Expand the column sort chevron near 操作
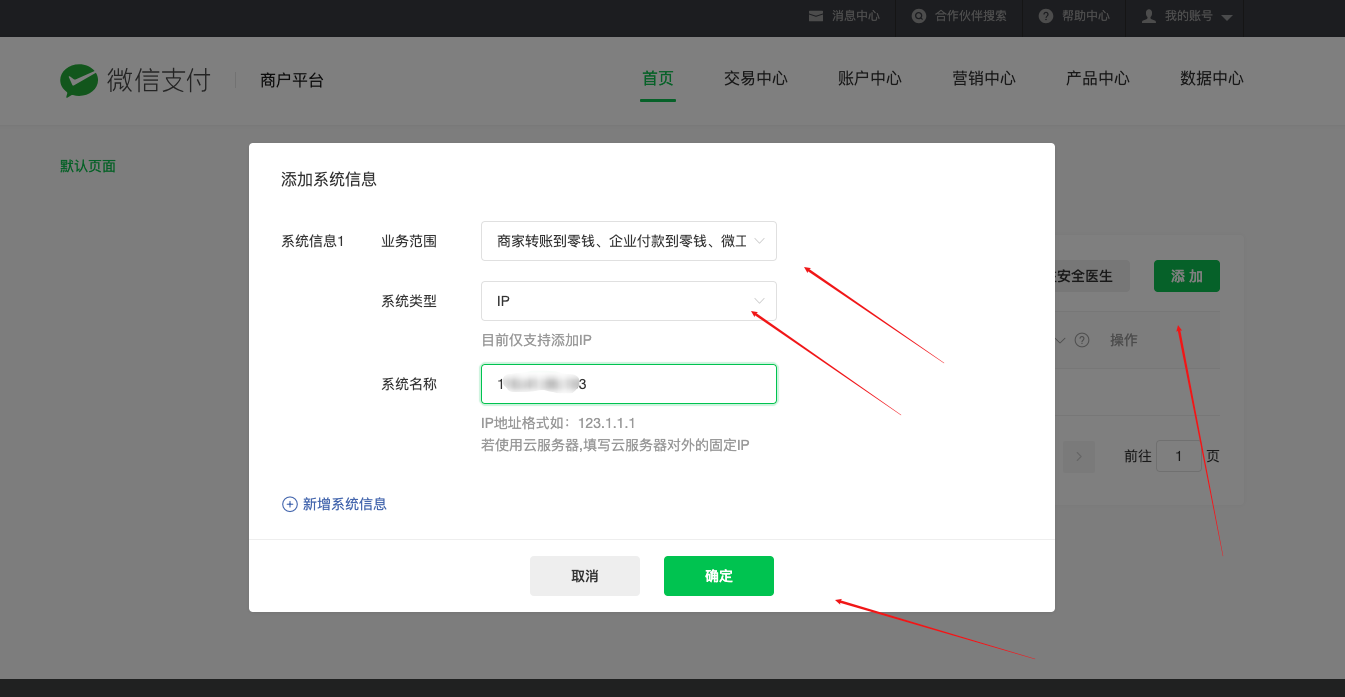 [x=1061, y=340]
